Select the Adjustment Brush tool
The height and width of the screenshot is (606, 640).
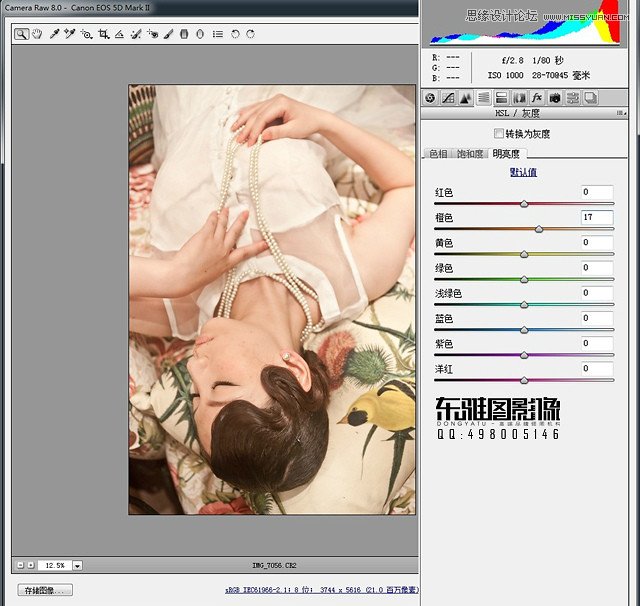[168, 34]
